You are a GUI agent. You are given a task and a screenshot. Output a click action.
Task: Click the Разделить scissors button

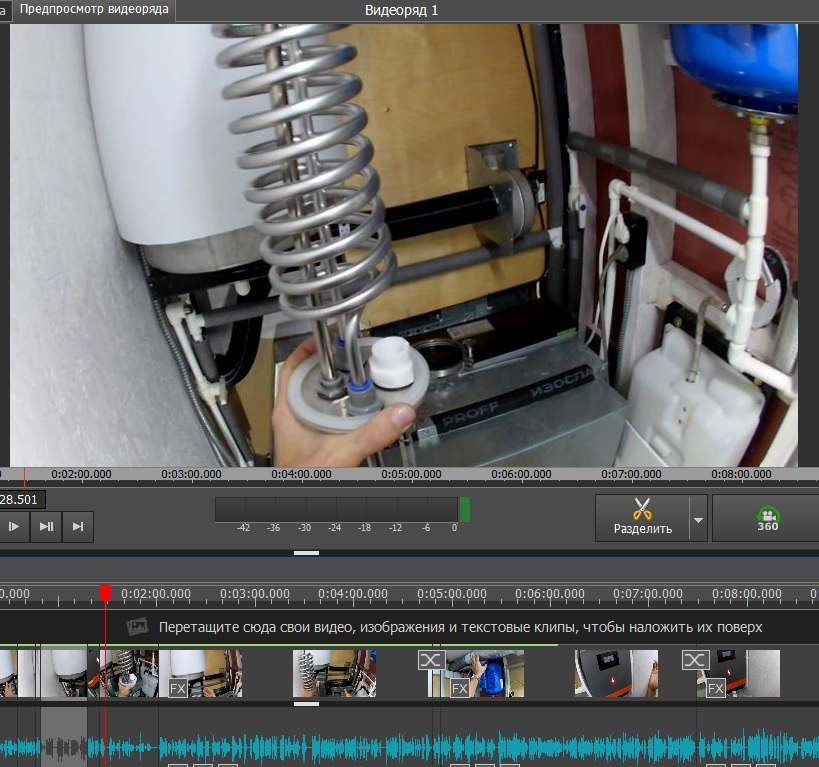pyautogui.click(x=642, y=517)
